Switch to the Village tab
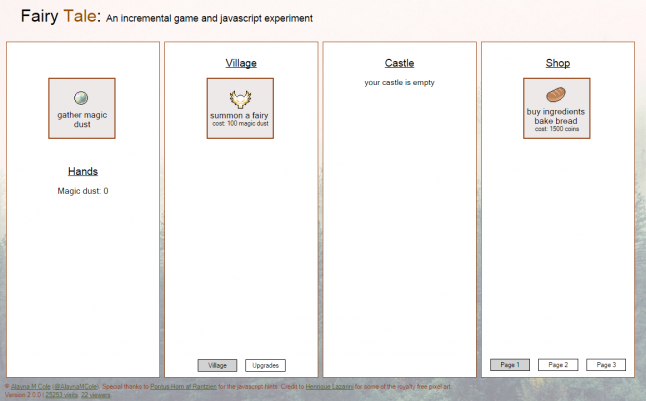Viewport: 646px width, 401px height. tap(217, 365)
